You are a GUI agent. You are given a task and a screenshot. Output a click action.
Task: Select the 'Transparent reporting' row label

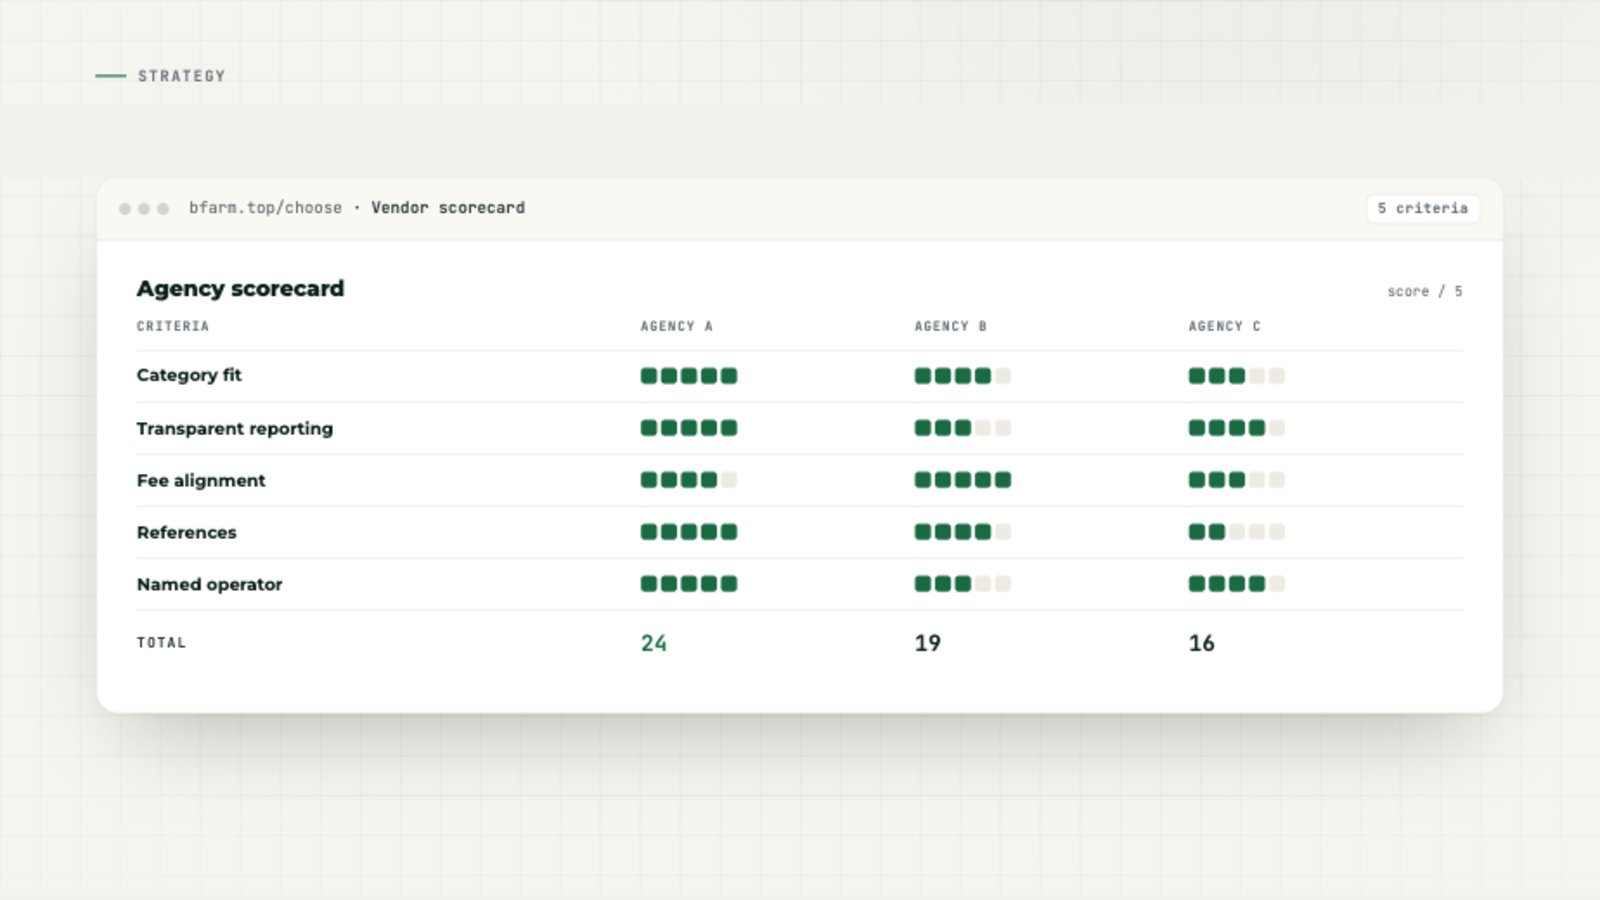235,428
